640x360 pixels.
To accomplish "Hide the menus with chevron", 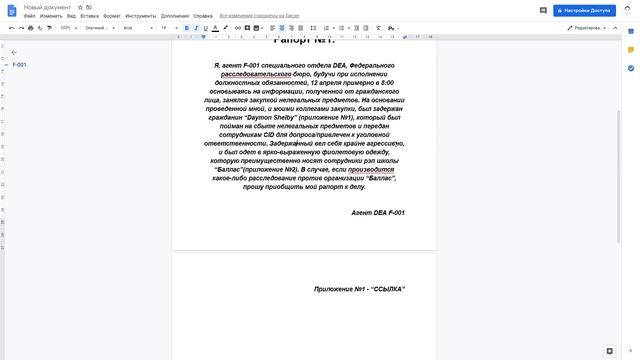I will tap(615, 28).
